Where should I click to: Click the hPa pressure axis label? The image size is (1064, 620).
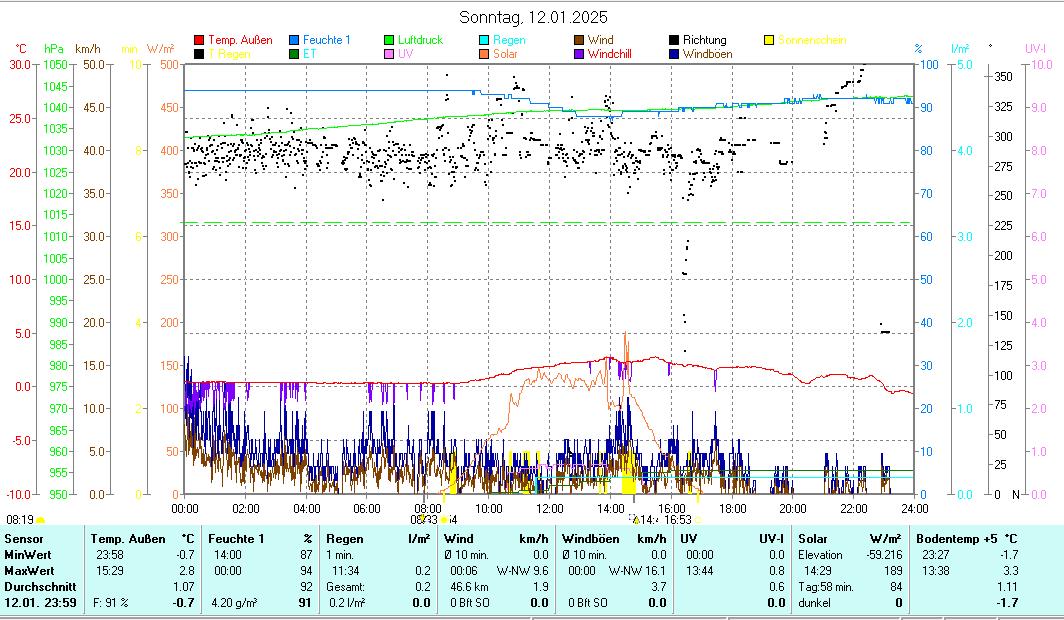53,48
